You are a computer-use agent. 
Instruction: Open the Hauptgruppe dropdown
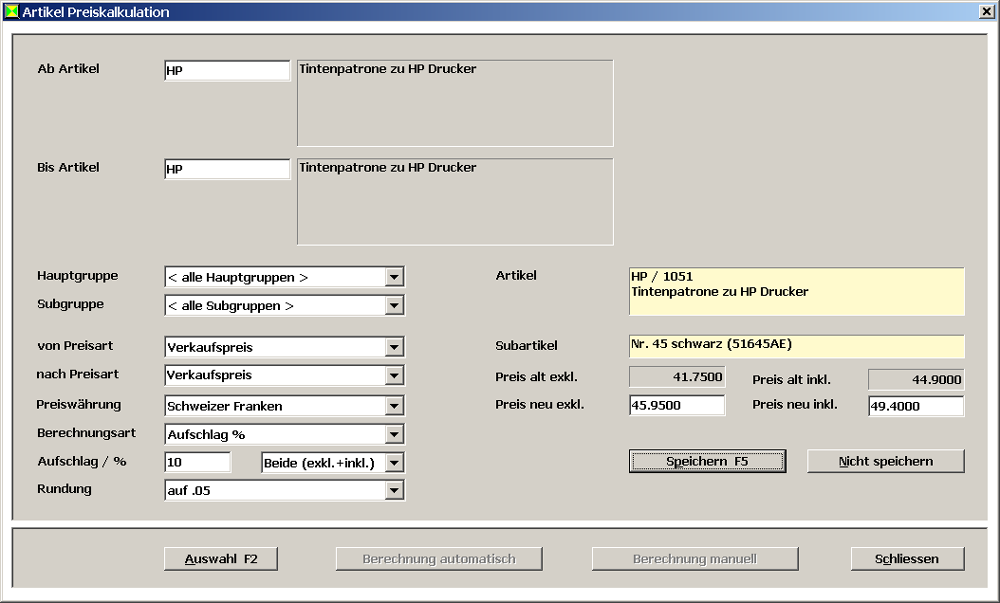coord(394,277)
